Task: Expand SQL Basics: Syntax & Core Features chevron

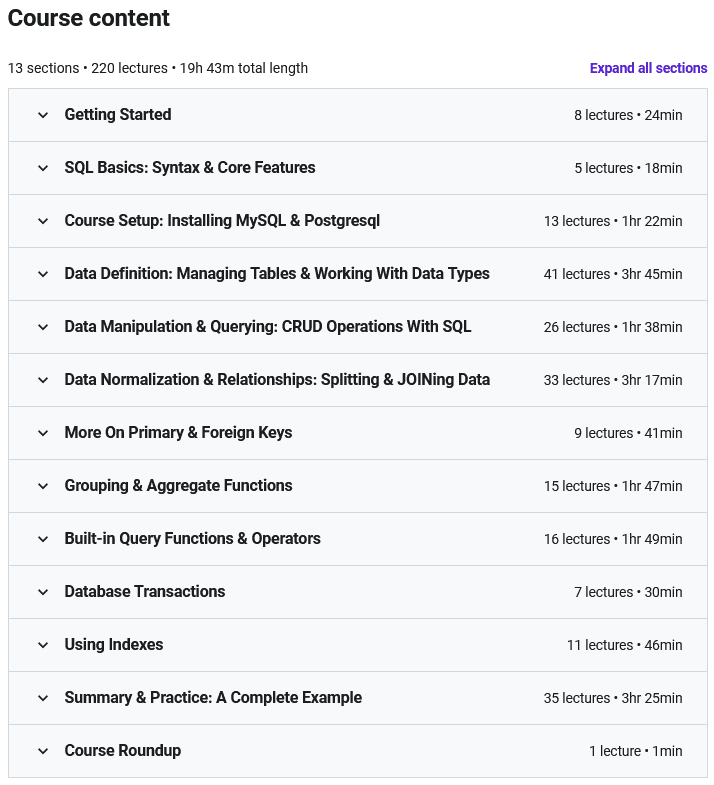Action: click(43, 168)
